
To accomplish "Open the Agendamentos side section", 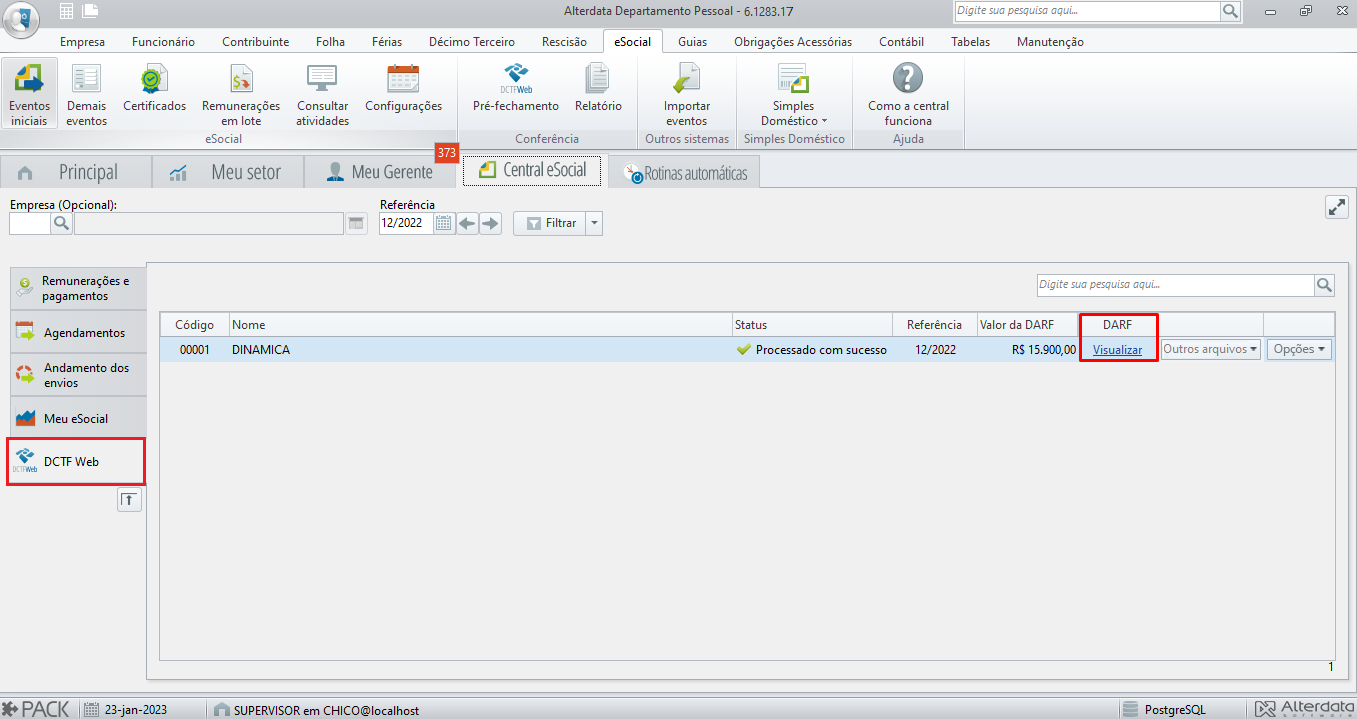I will pyautogui.click(x=76, y=333).
